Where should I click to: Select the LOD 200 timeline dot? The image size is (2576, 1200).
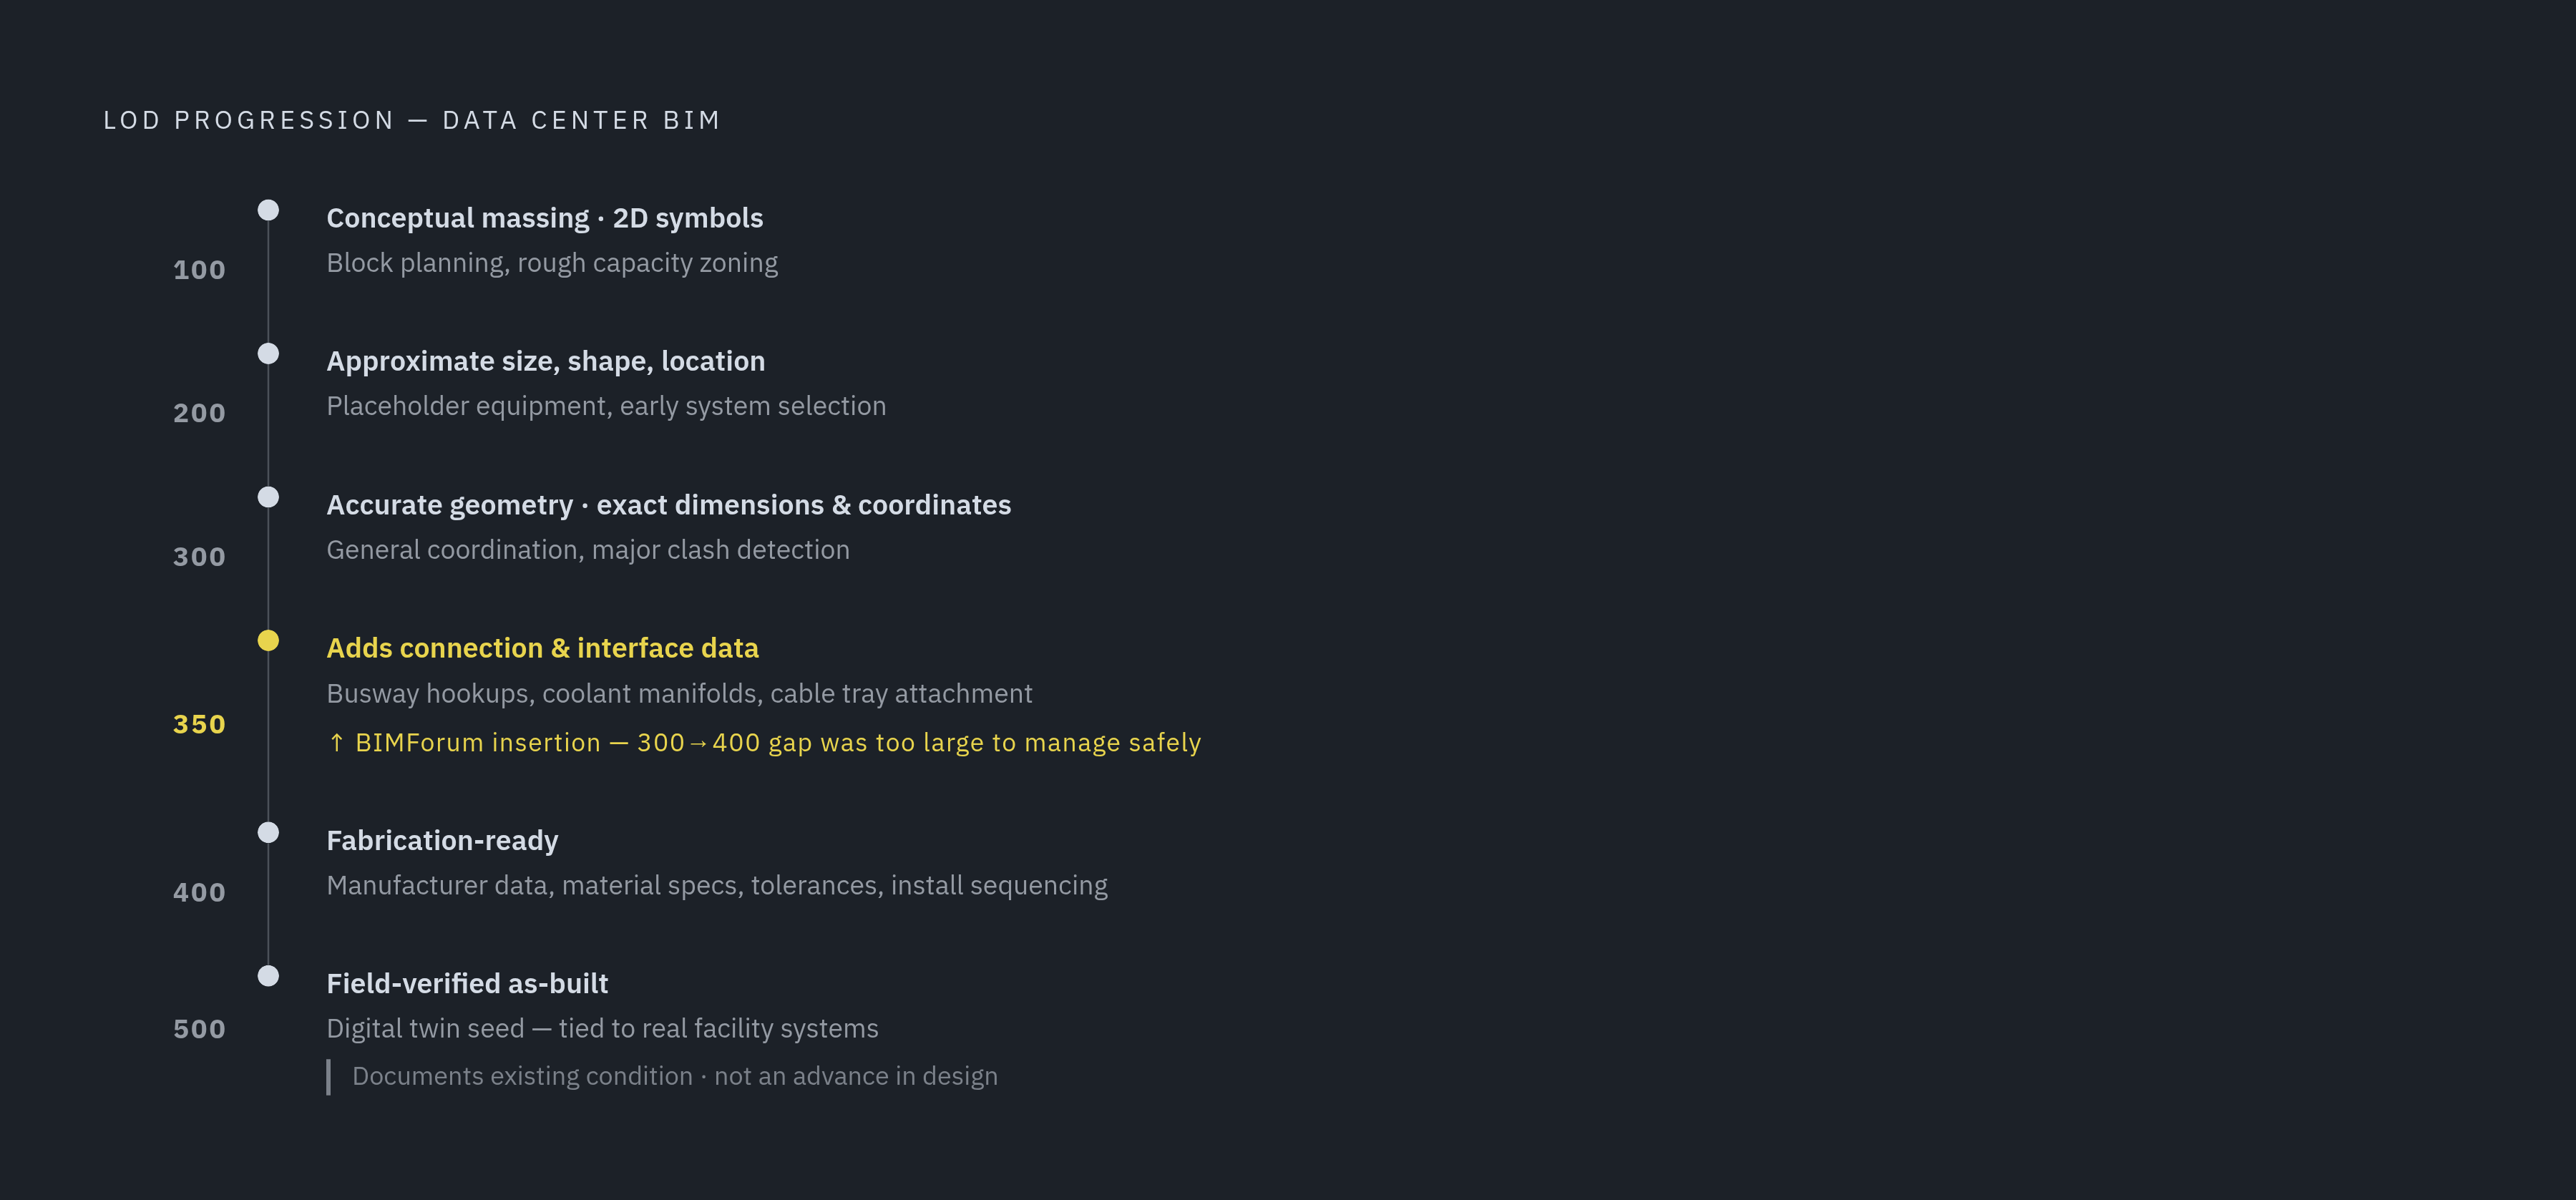(x=268, y=353)
